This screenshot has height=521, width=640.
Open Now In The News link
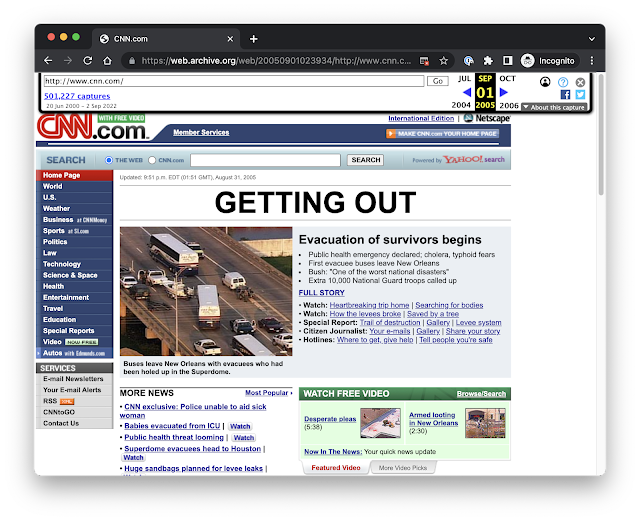(x=333, y=452)
